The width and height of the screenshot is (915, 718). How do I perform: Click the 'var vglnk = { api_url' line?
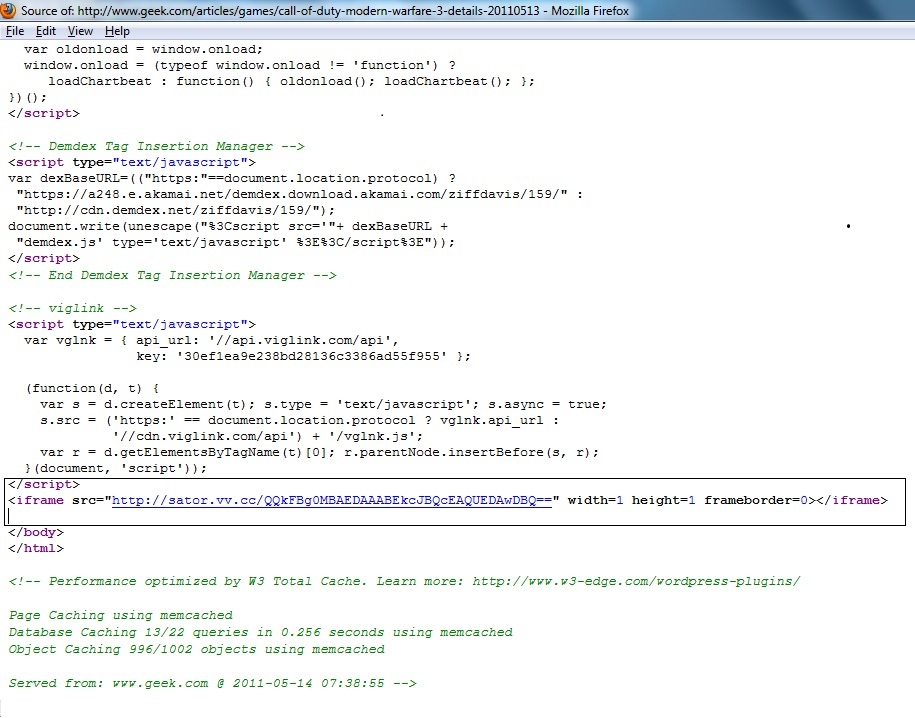pyautogui.click(x=211, y=340)
